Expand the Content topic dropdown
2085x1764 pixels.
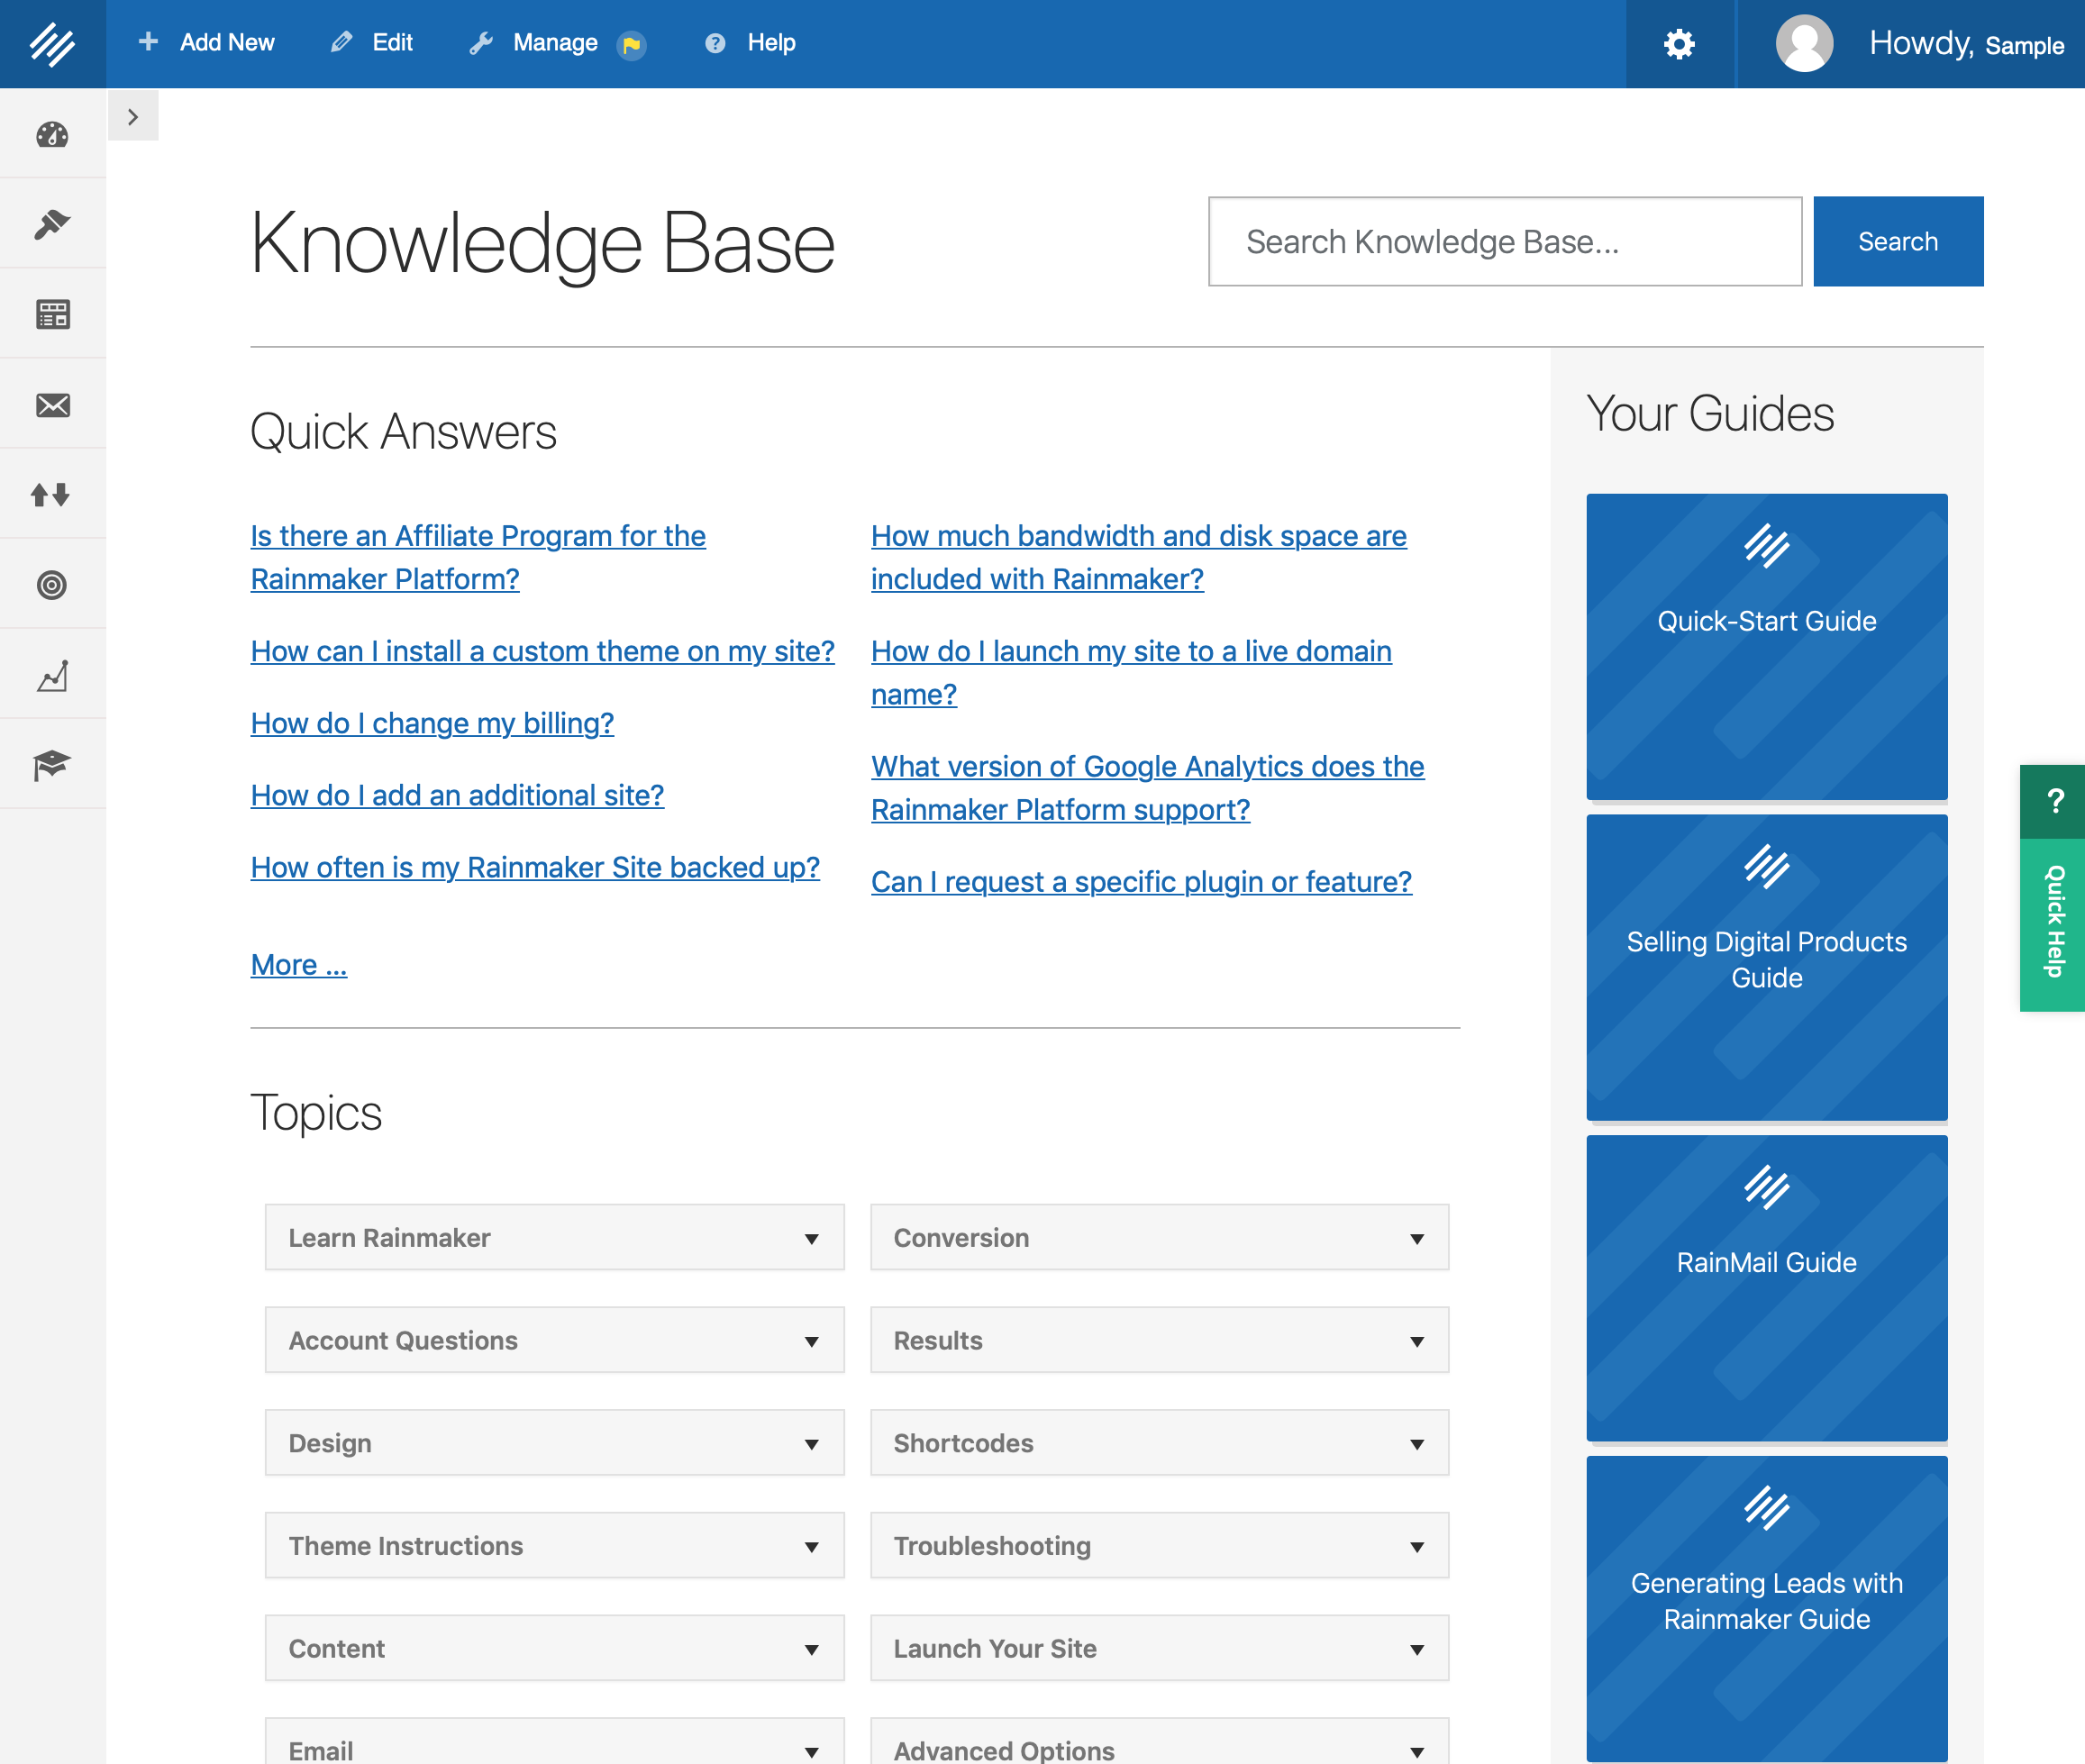554,1648
